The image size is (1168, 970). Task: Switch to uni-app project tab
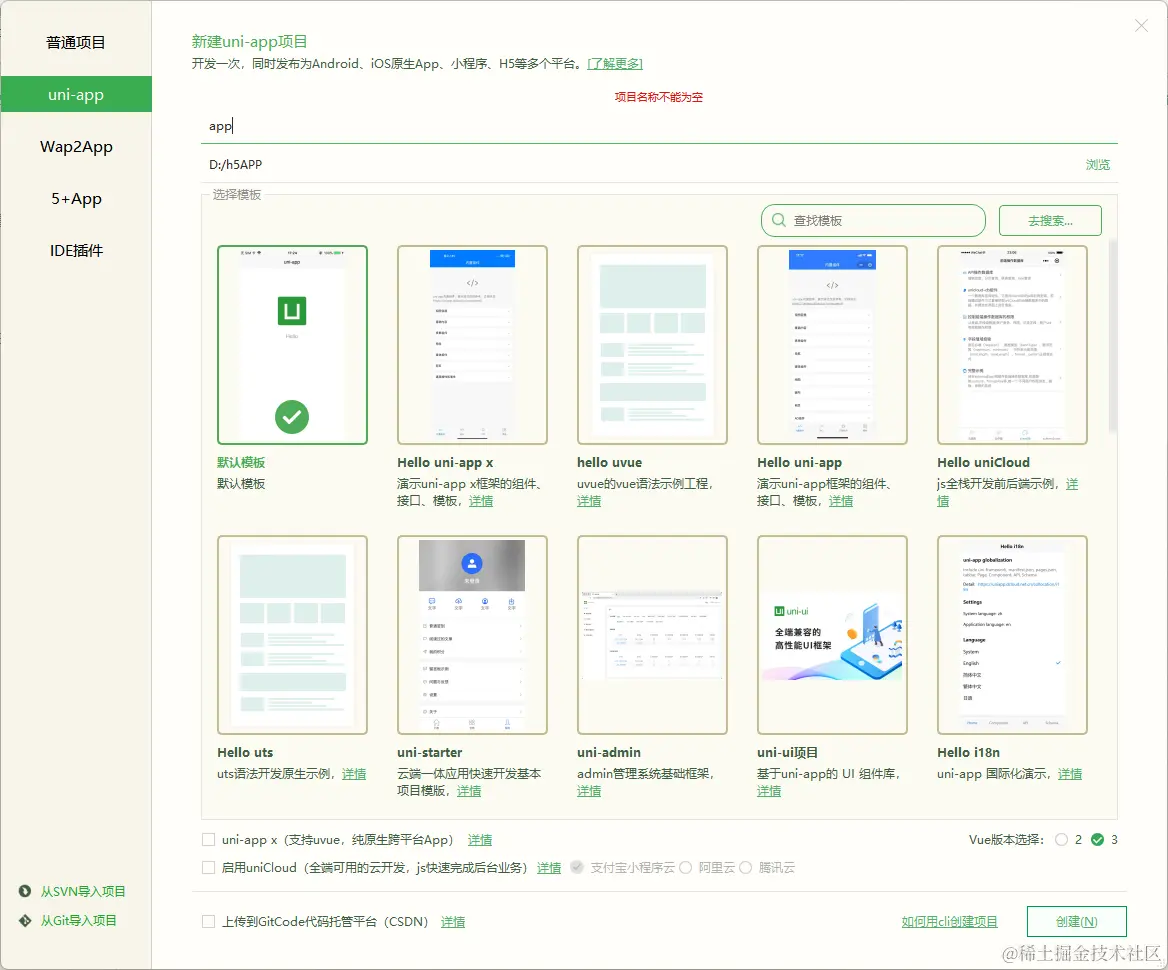76,95
